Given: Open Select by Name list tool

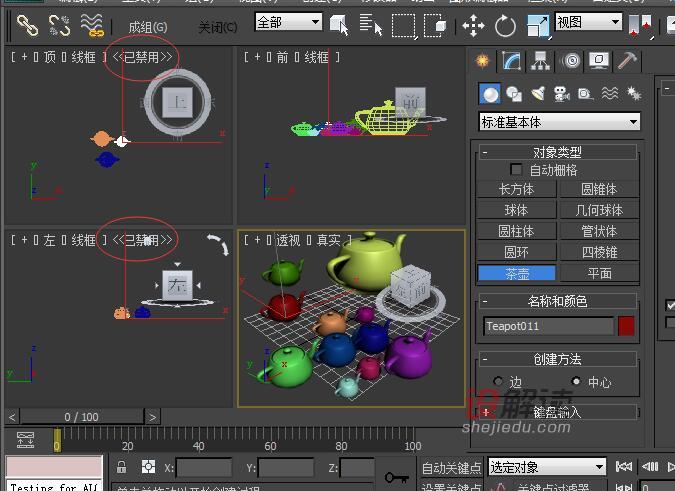Looking at the screenshot, I should click(371, 25).
